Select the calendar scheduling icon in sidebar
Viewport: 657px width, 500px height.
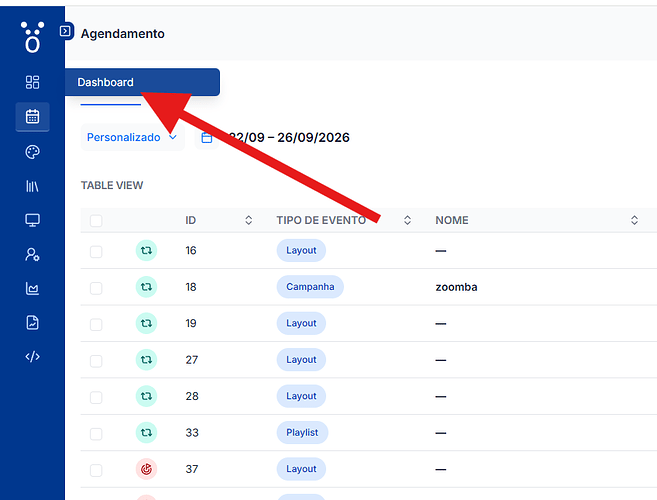[32, 117]
